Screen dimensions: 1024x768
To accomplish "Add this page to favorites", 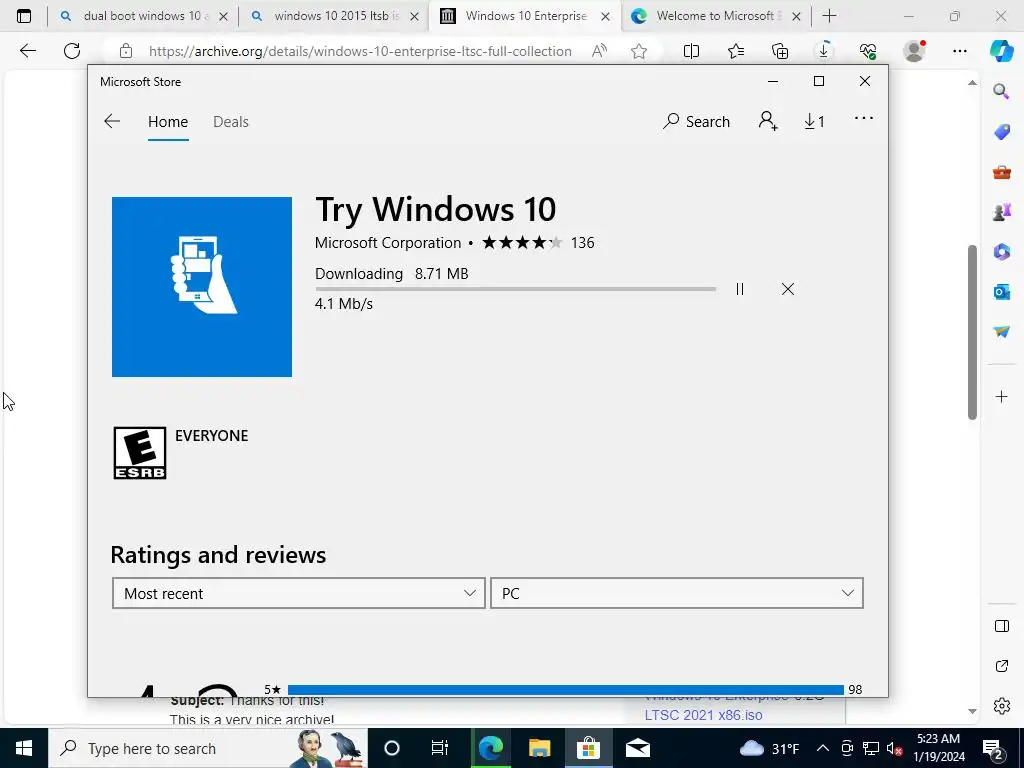I will [x=639, y=51].
